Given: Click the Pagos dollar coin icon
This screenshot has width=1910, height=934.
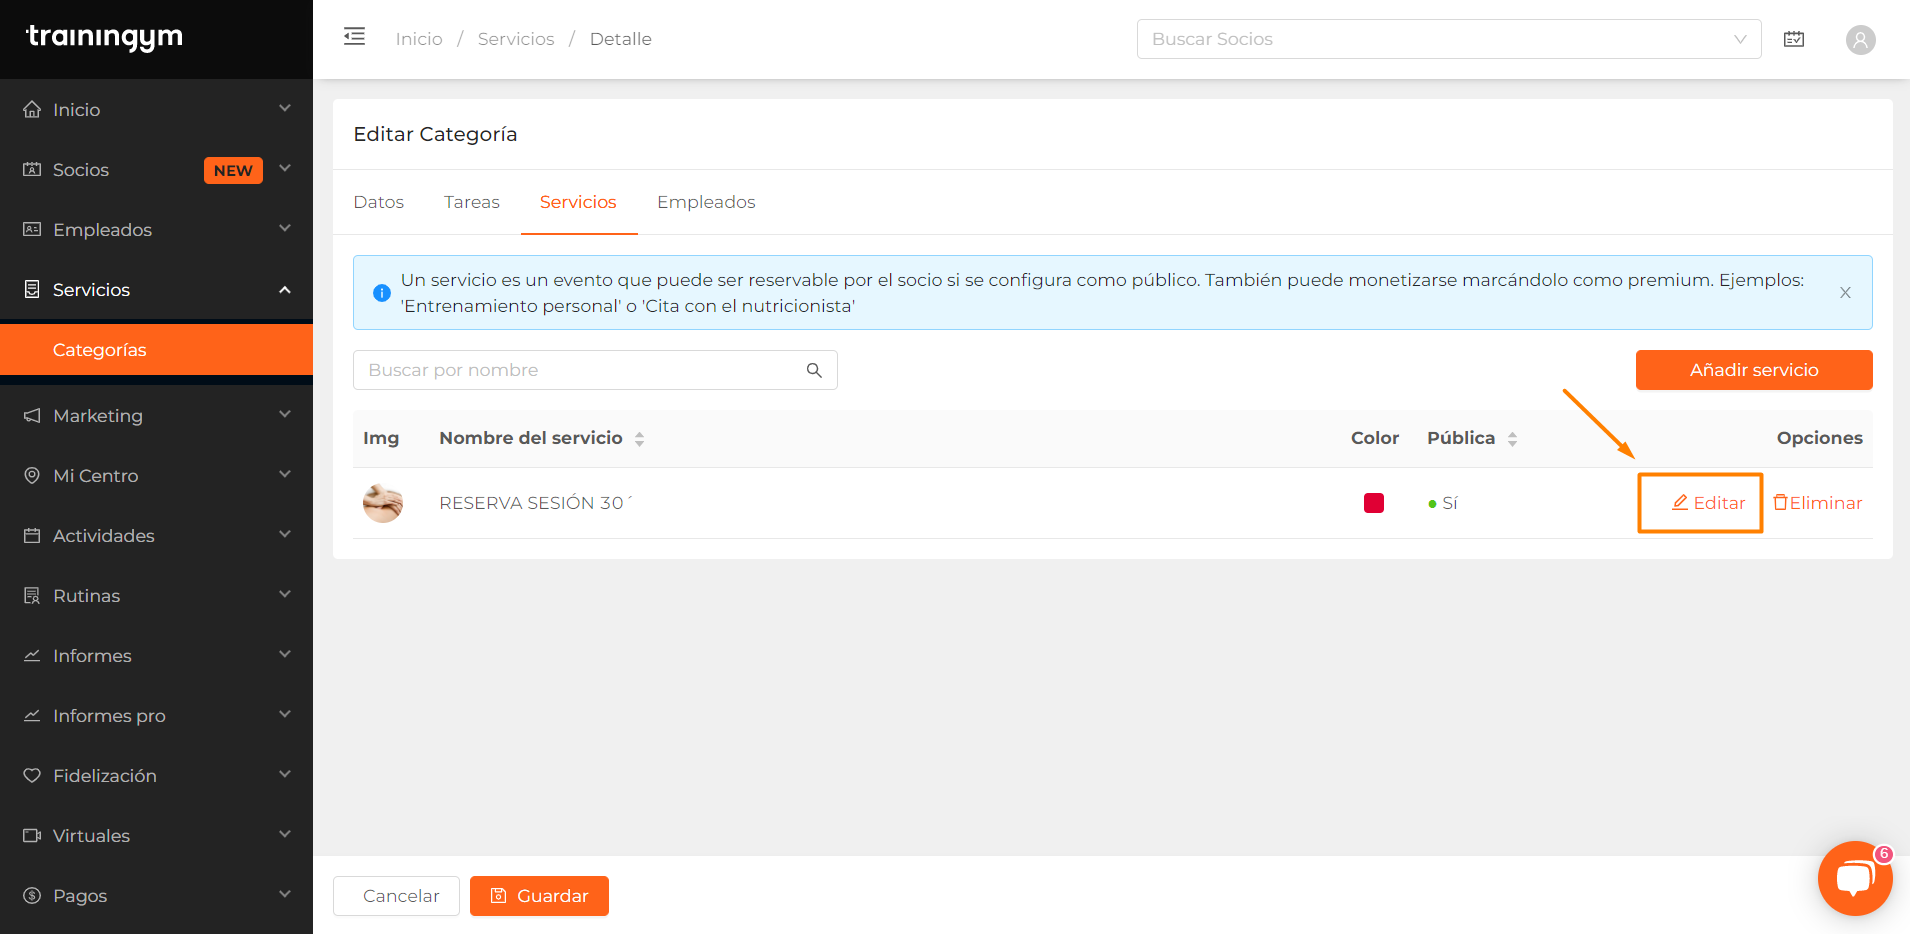Looking at the screenshot, I should coord(32,895).
